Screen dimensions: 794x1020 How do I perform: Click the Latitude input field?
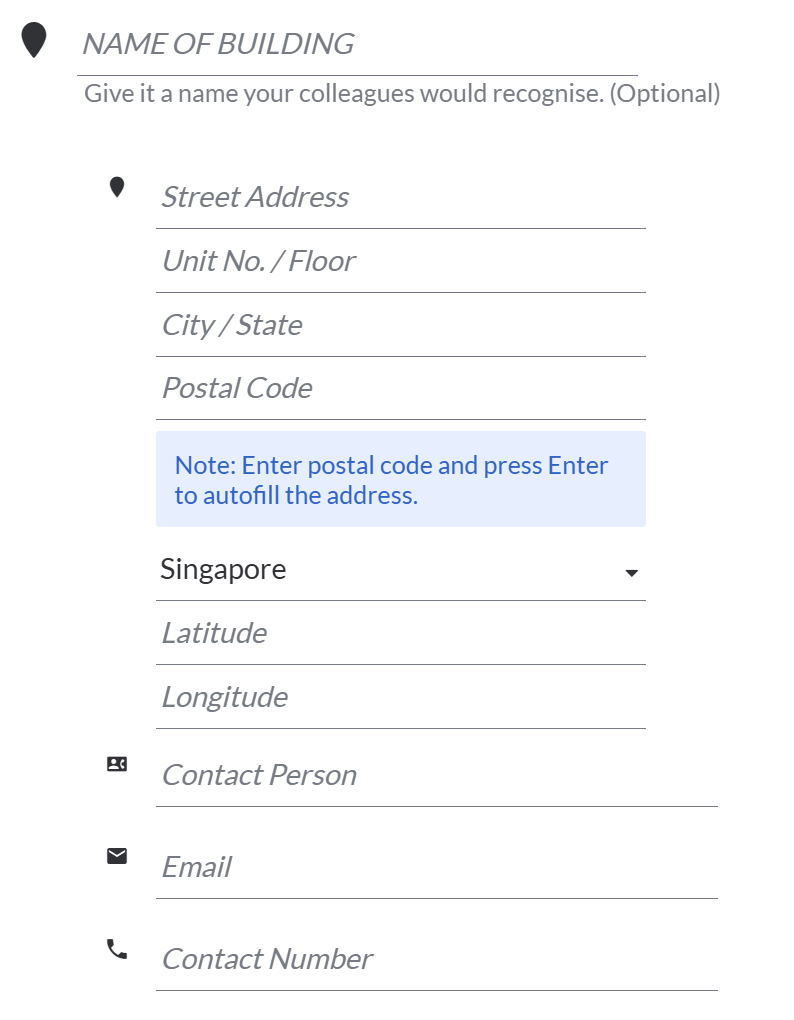tap(400, 633)
